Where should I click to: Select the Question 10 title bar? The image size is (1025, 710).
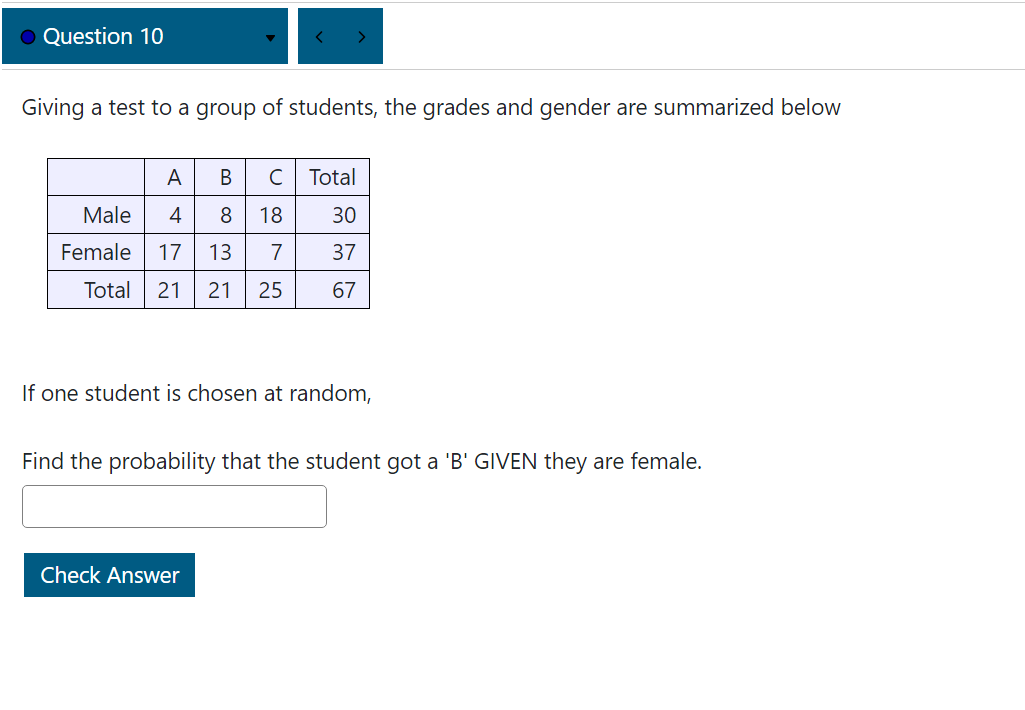click(x=144, y=35)
